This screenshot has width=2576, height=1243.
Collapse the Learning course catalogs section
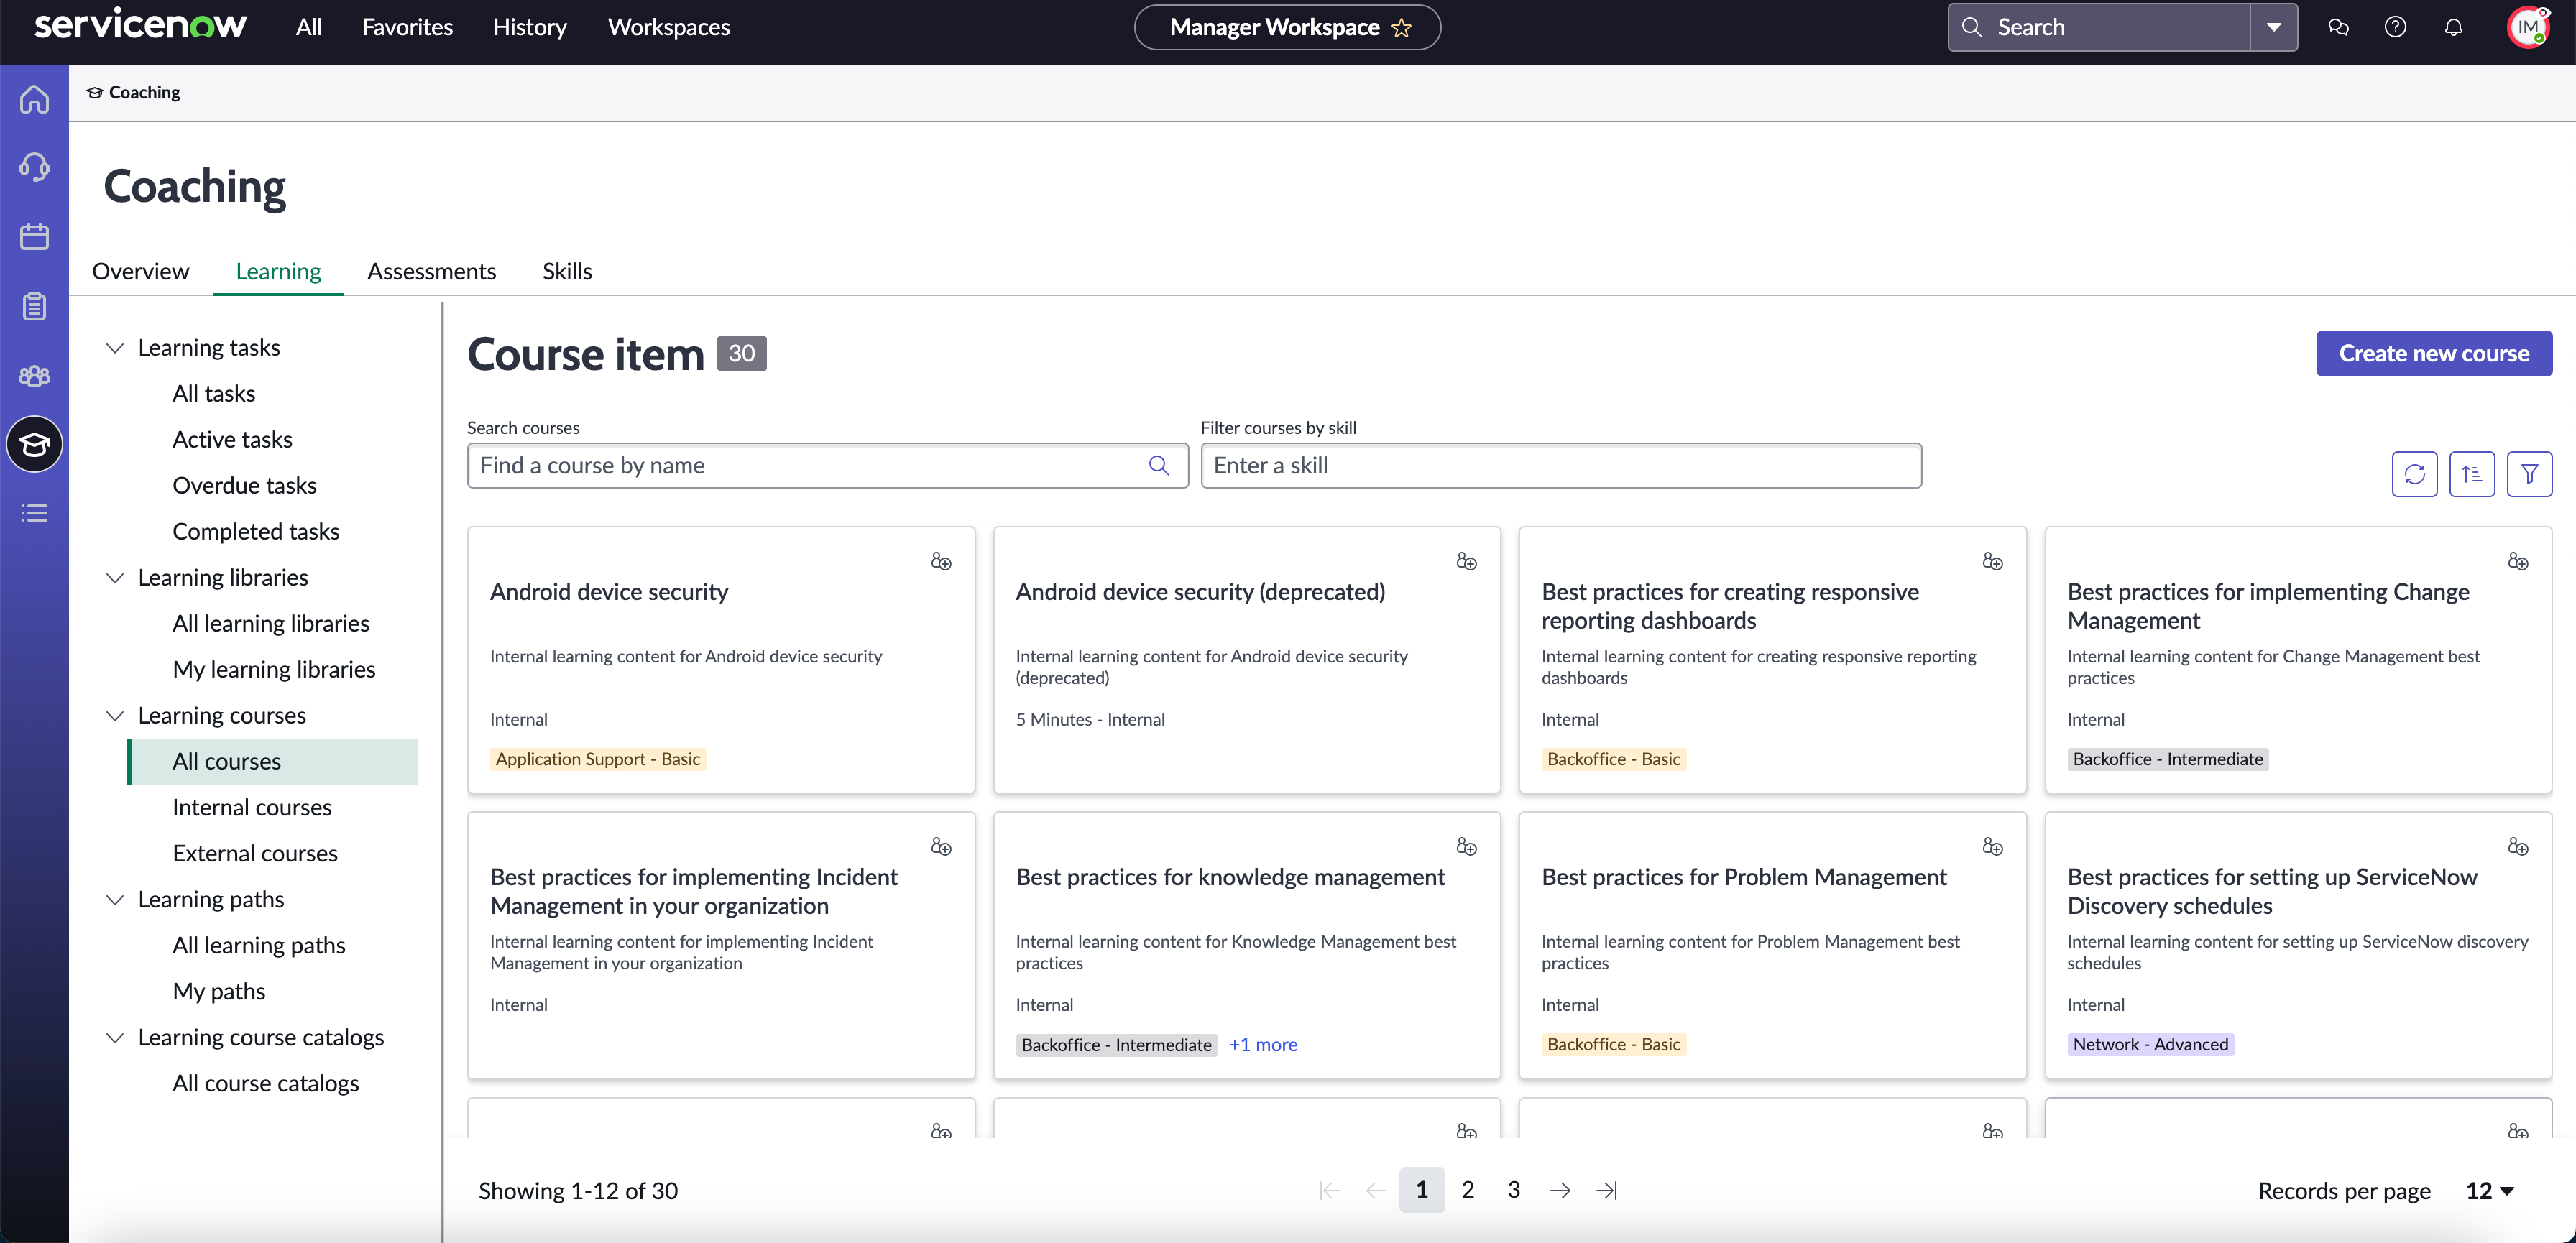tap(115, 1038)
